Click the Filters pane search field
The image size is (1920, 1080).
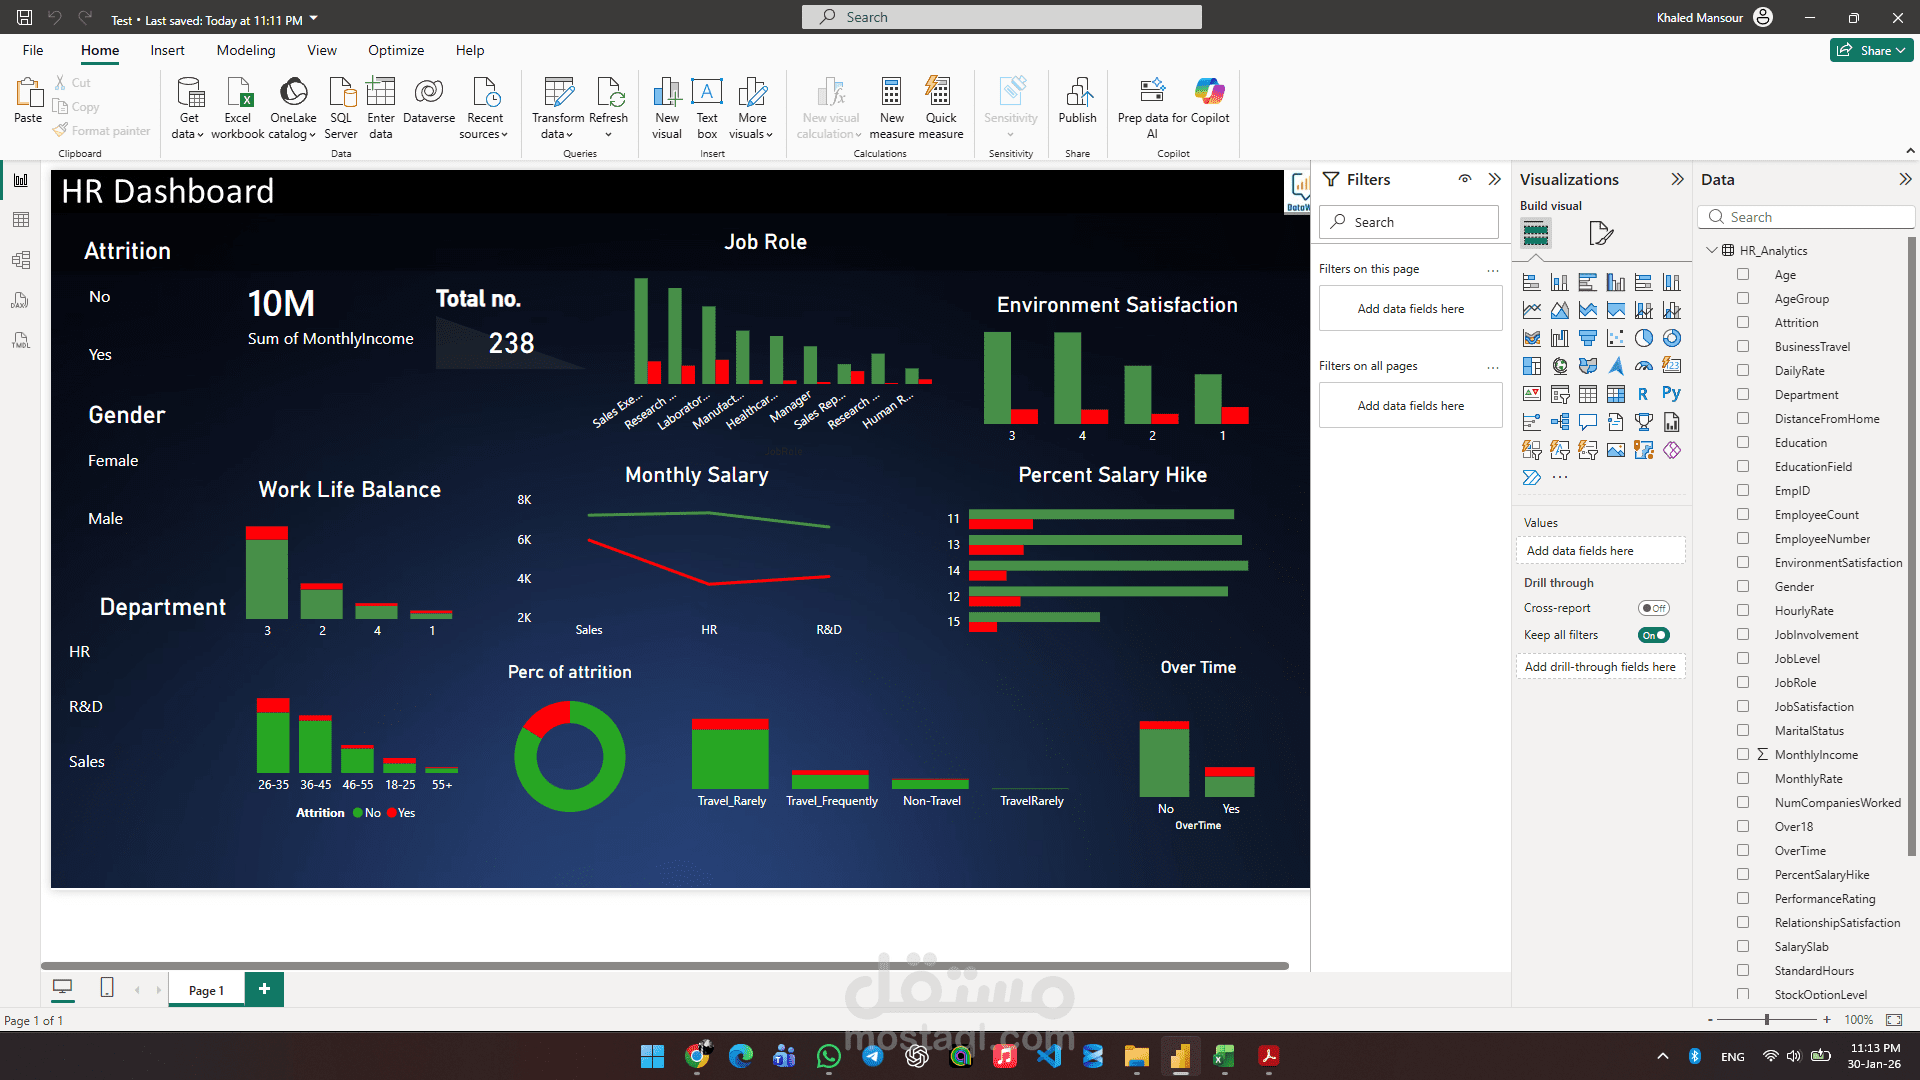click(x=1410, y=222)
